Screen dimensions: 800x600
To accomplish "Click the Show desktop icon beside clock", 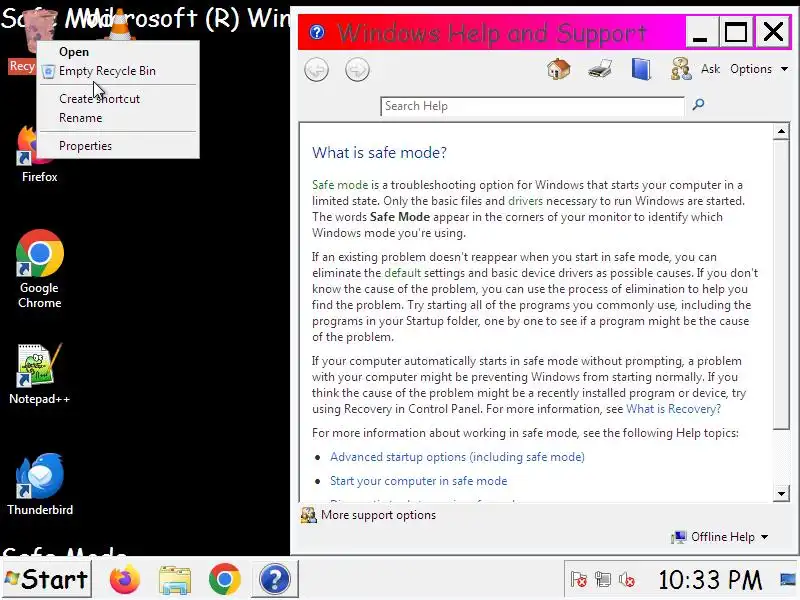I will (x=788, y=580).
